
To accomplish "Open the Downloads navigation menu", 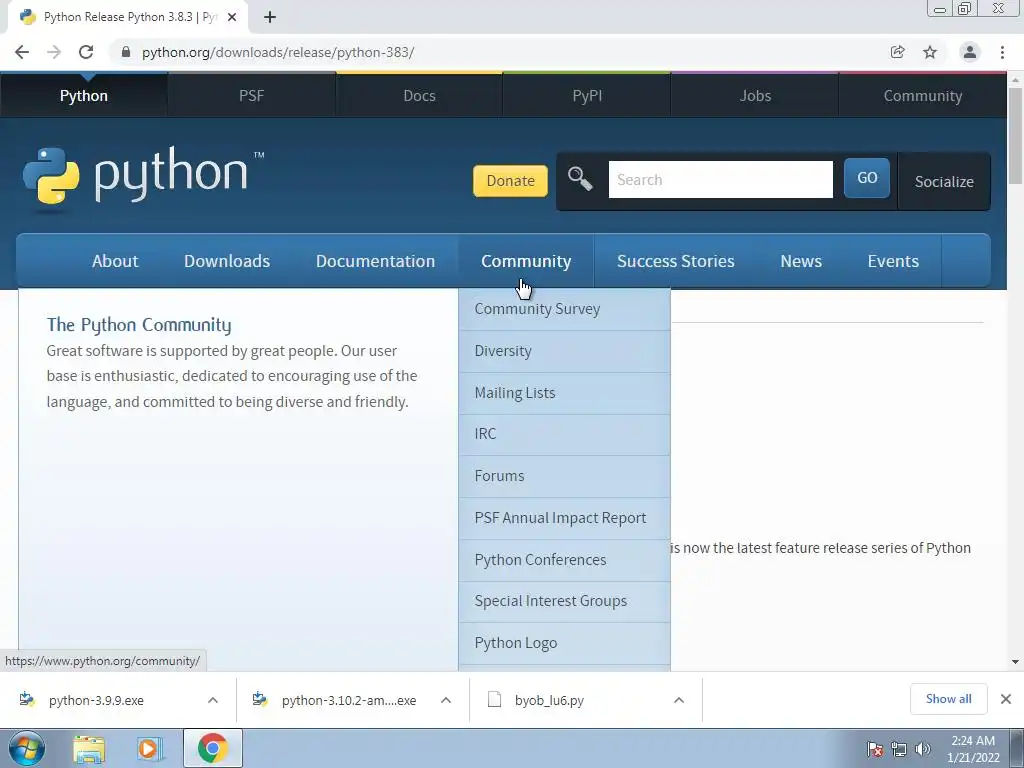I will (x=227, y=261).
